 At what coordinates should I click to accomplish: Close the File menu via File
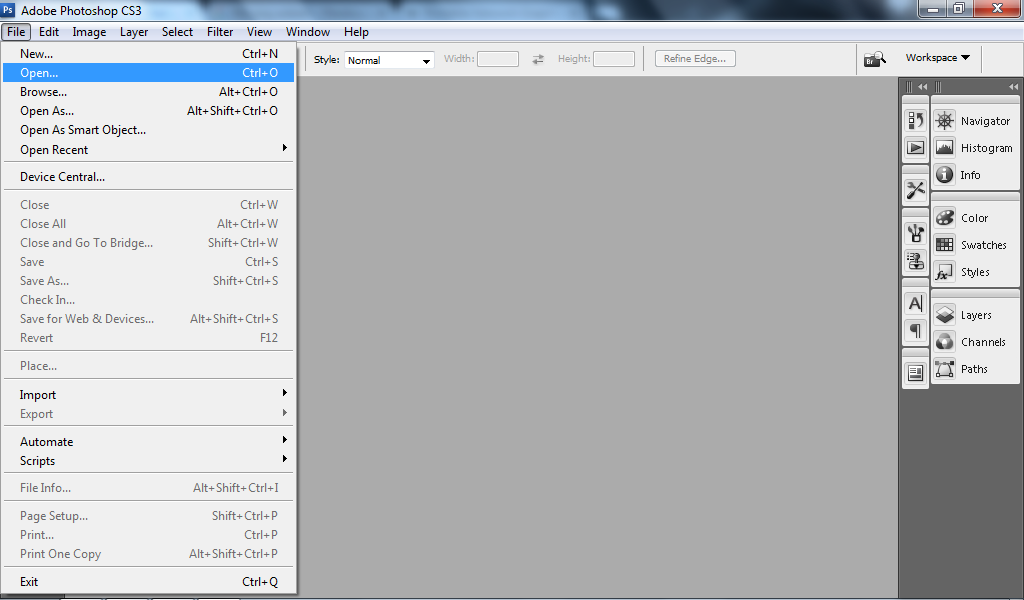(16, 31)
